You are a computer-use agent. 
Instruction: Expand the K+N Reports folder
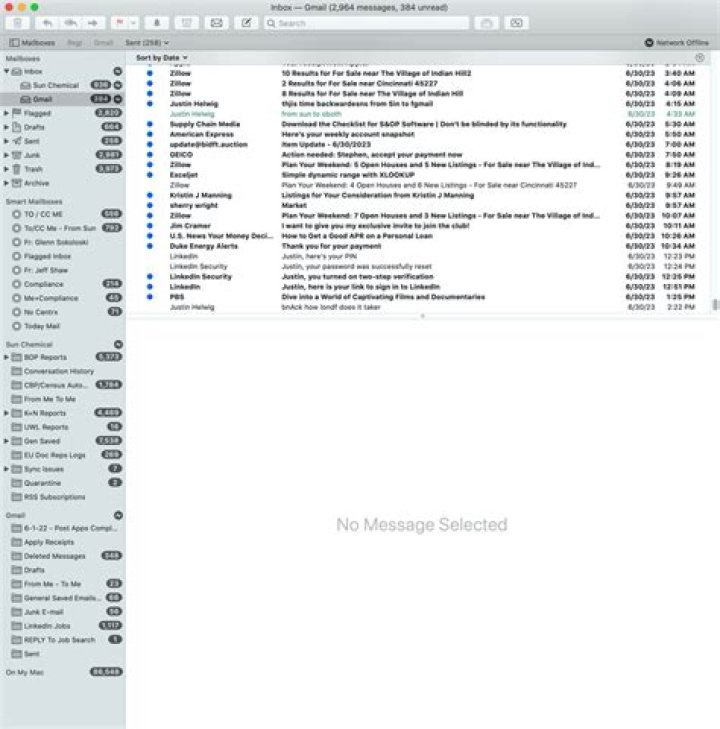point(7,413)
